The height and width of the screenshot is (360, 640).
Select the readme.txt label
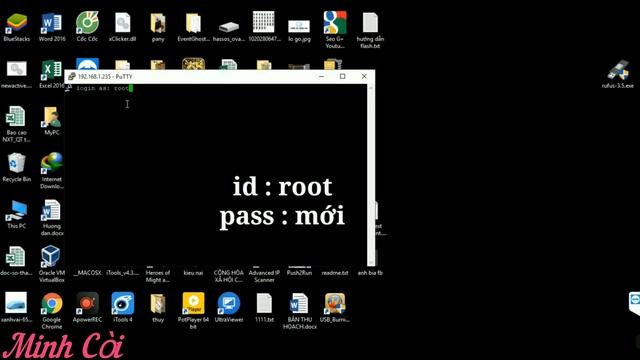click(335, 273)
